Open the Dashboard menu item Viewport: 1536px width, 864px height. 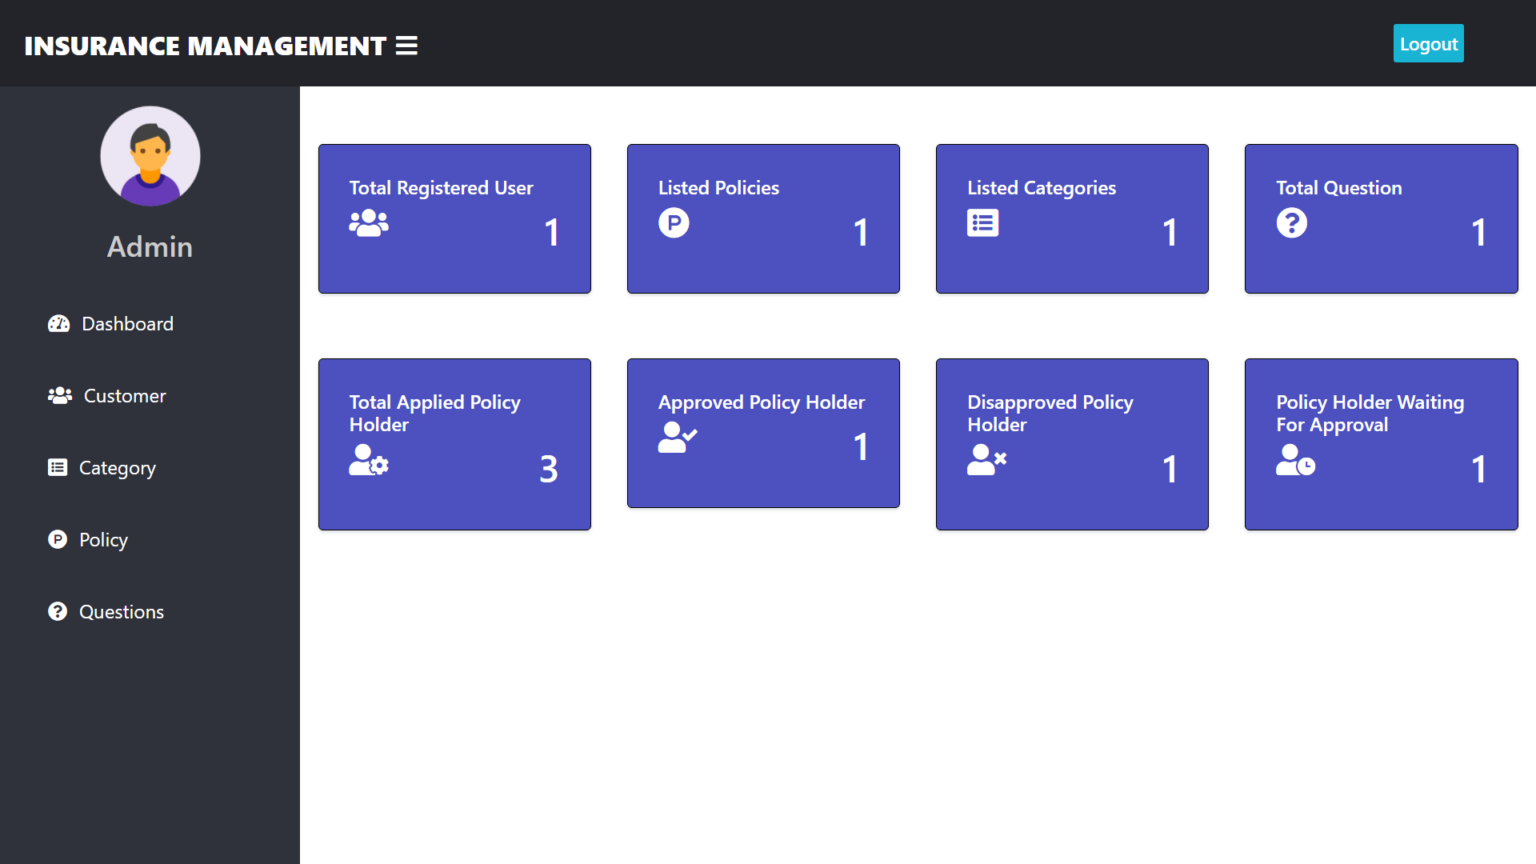[111, 324]
